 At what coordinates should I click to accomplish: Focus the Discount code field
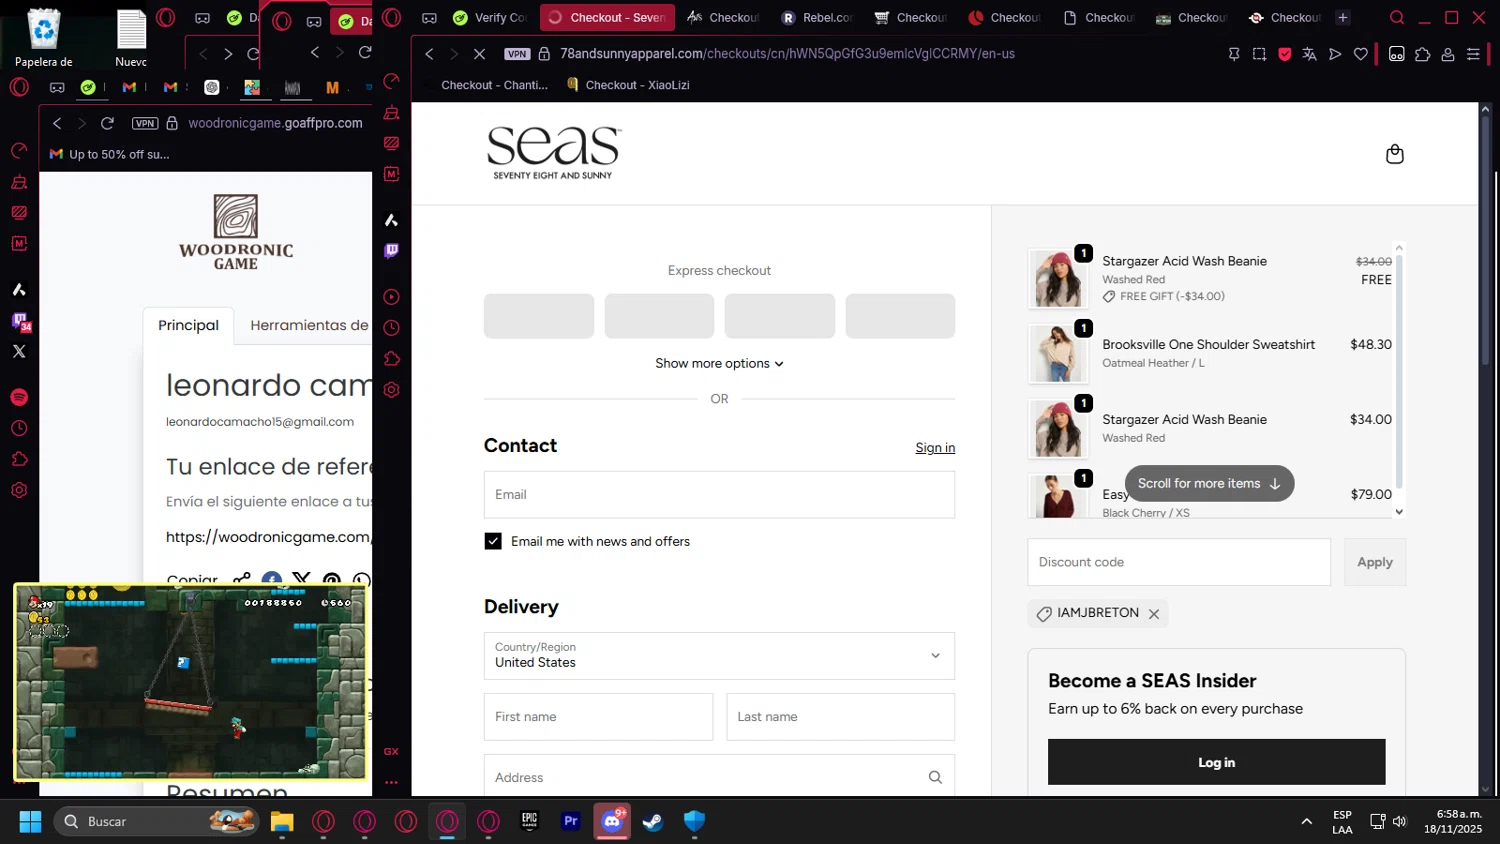[1179, 562]
